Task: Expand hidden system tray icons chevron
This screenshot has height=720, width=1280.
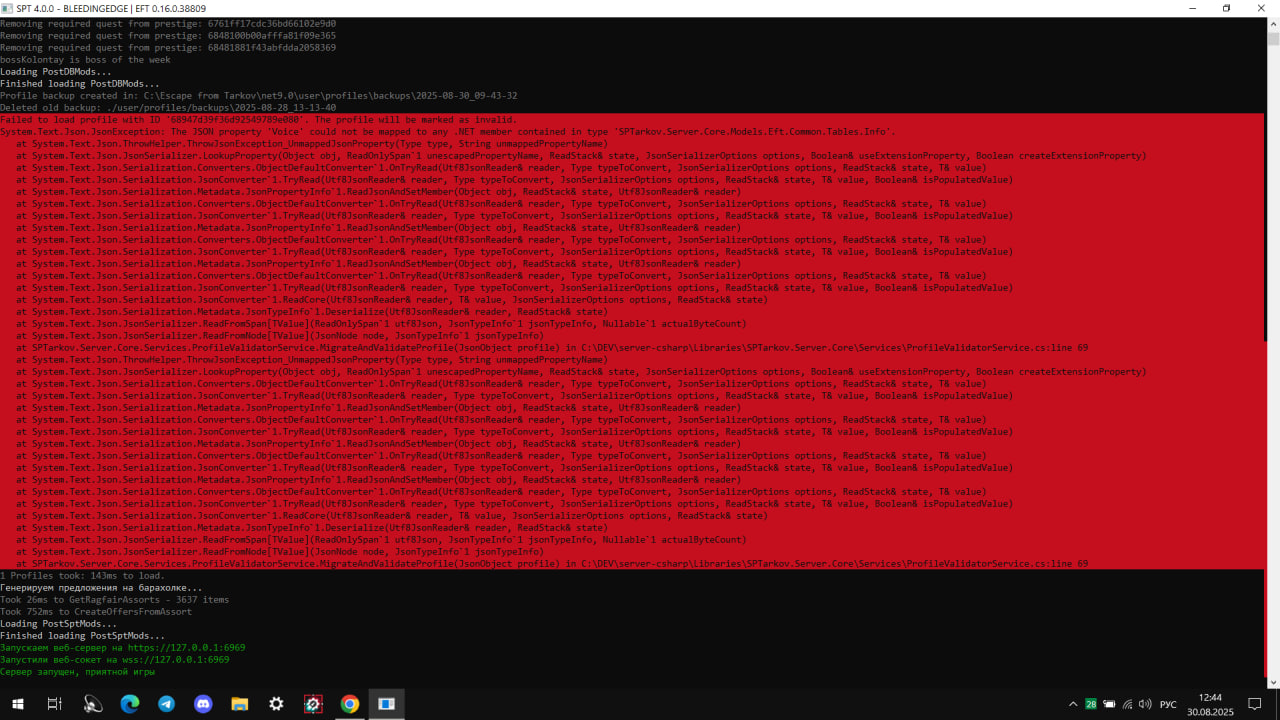Action: tap(1073, 704)
